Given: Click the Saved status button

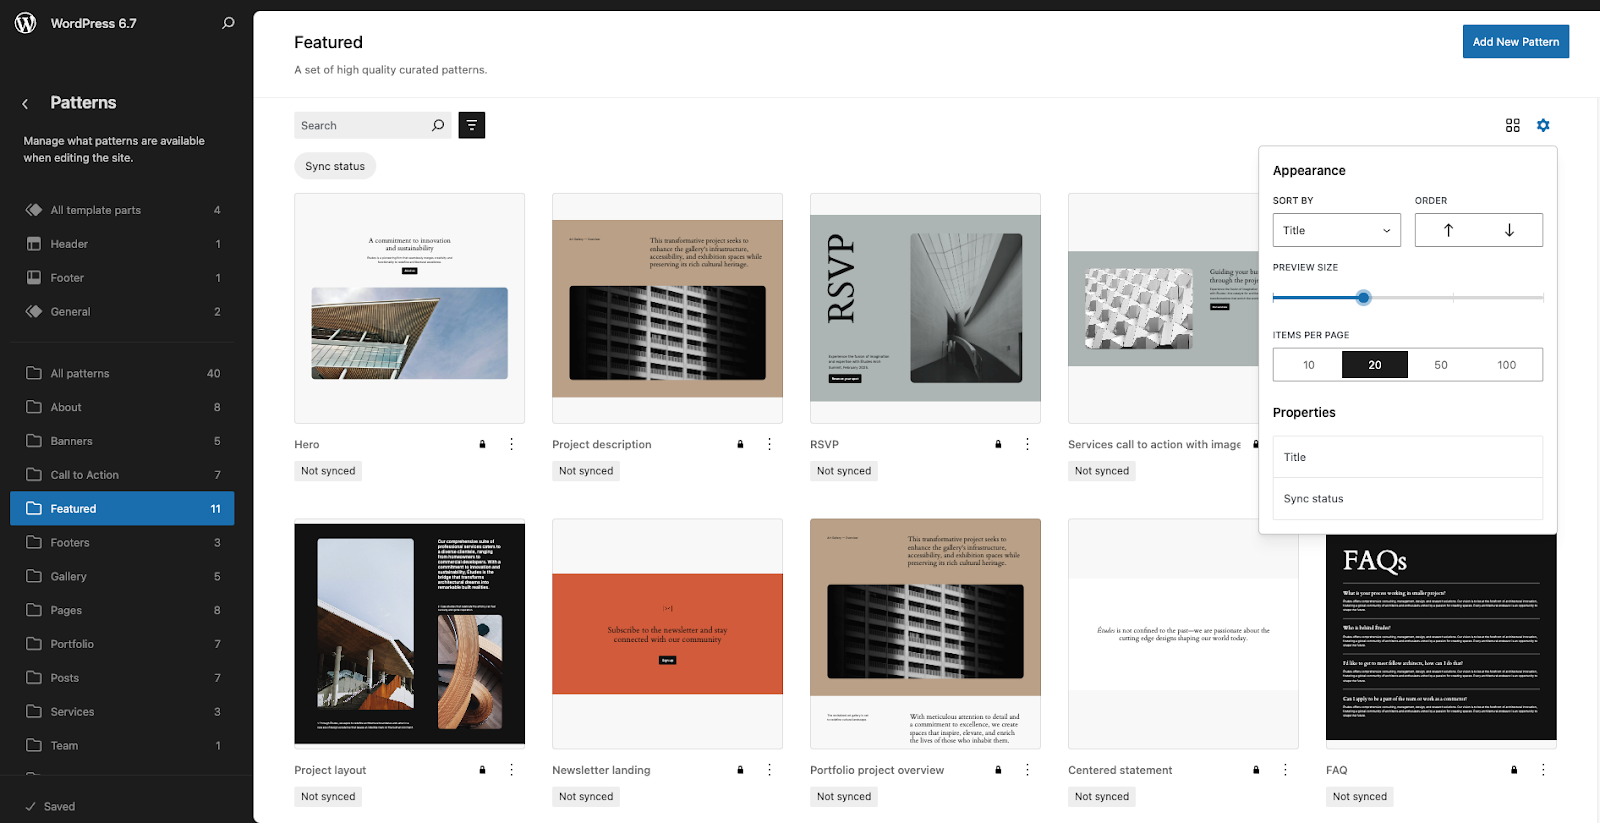Looking at the screenshot, I should 50,806.
